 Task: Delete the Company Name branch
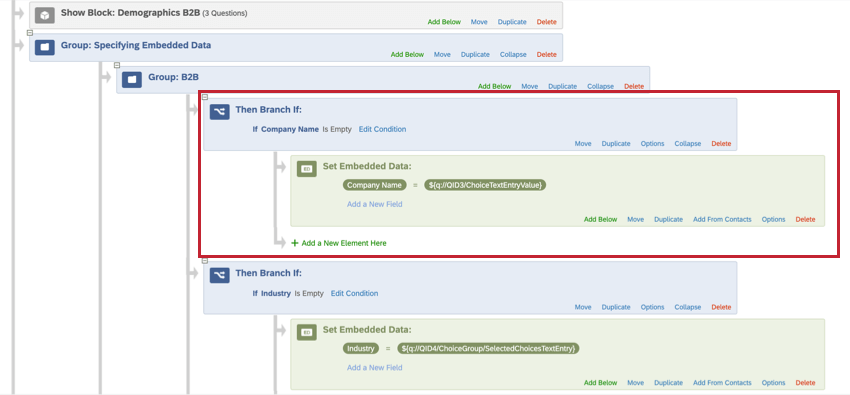click(721, 144)
